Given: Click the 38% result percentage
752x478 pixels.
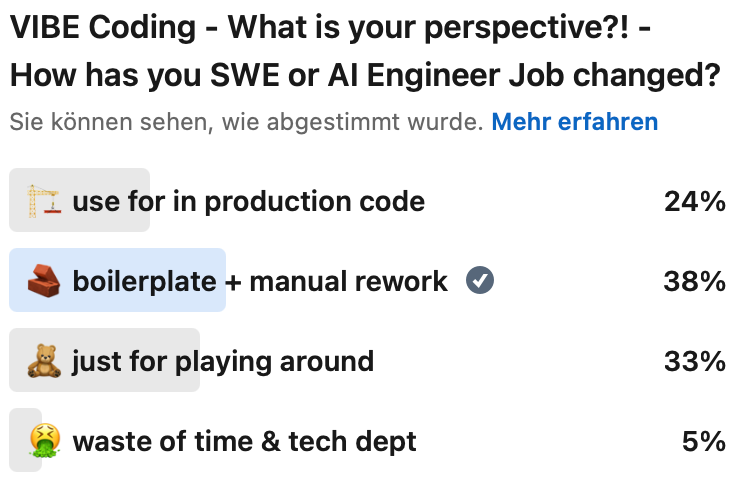Looking at the screenshot, I should point(694,282).
